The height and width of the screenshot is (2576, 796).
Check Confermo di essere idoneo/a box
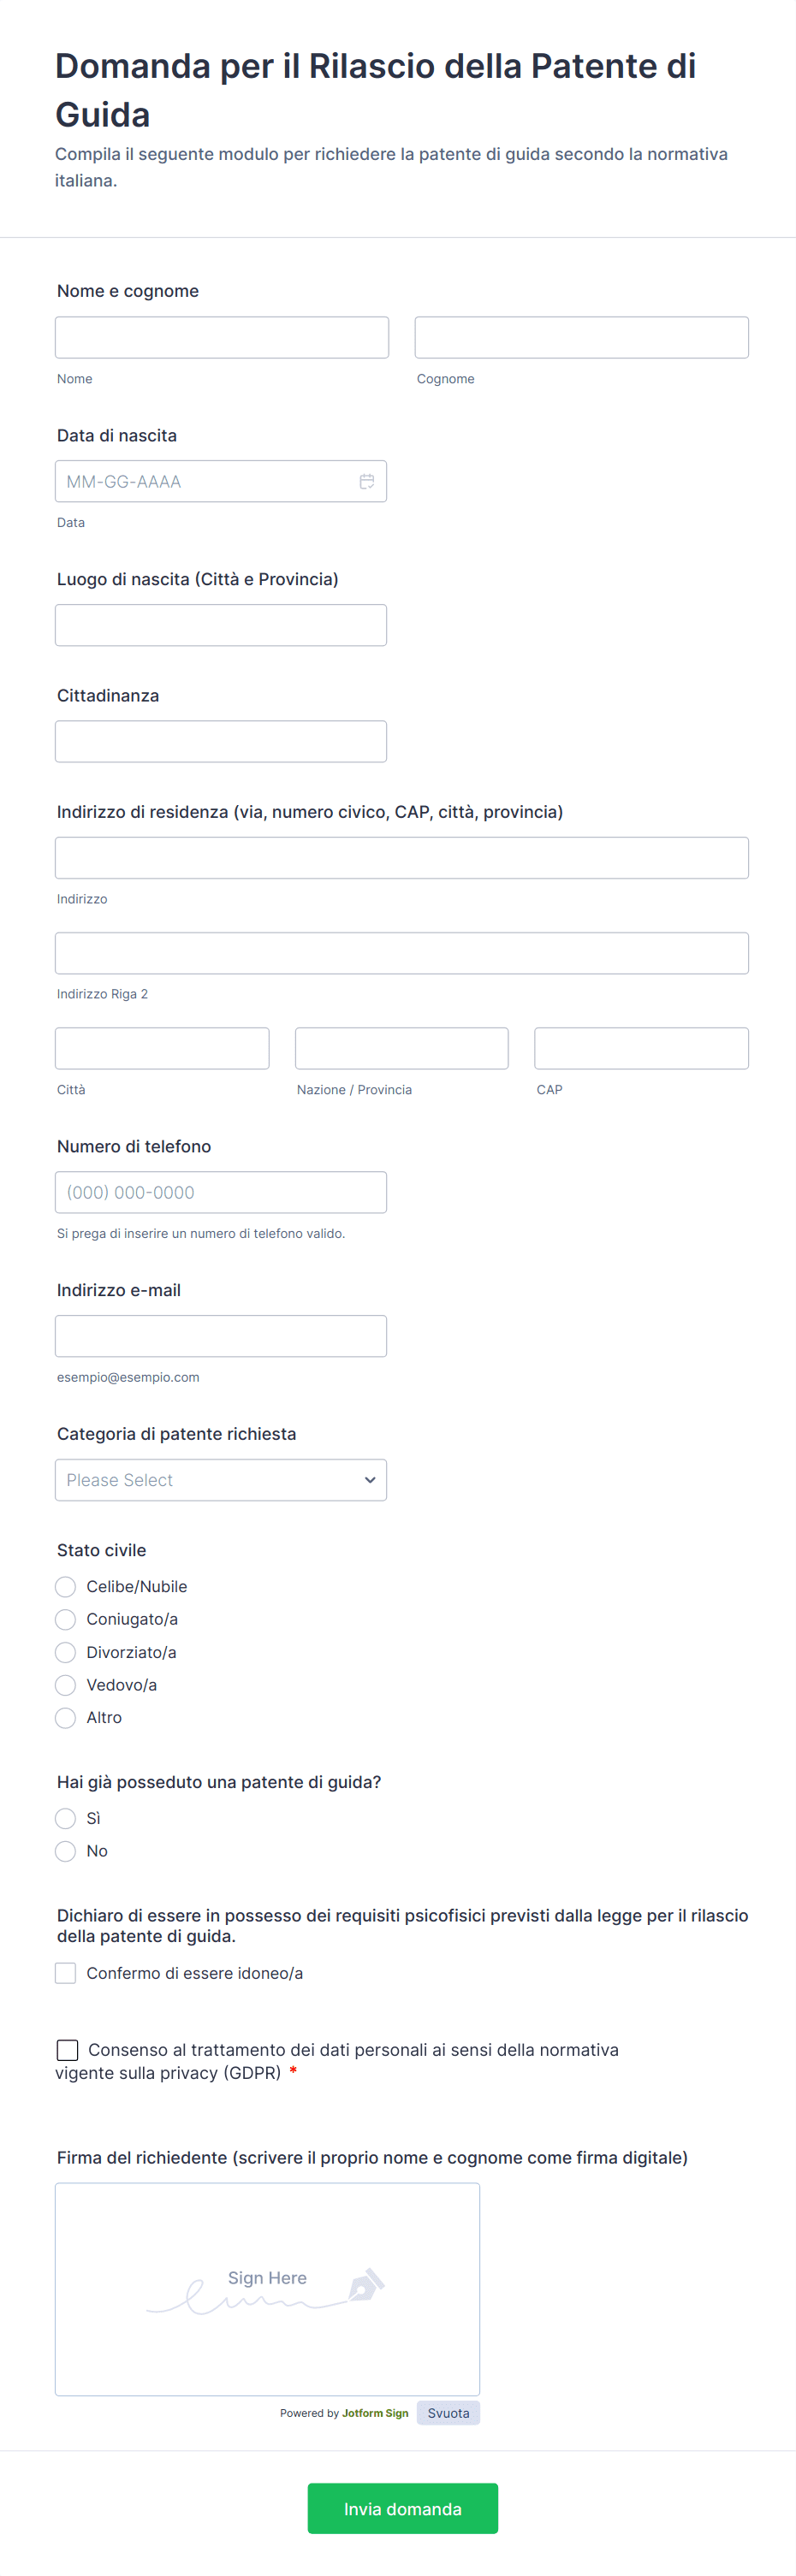[66, 1973]
